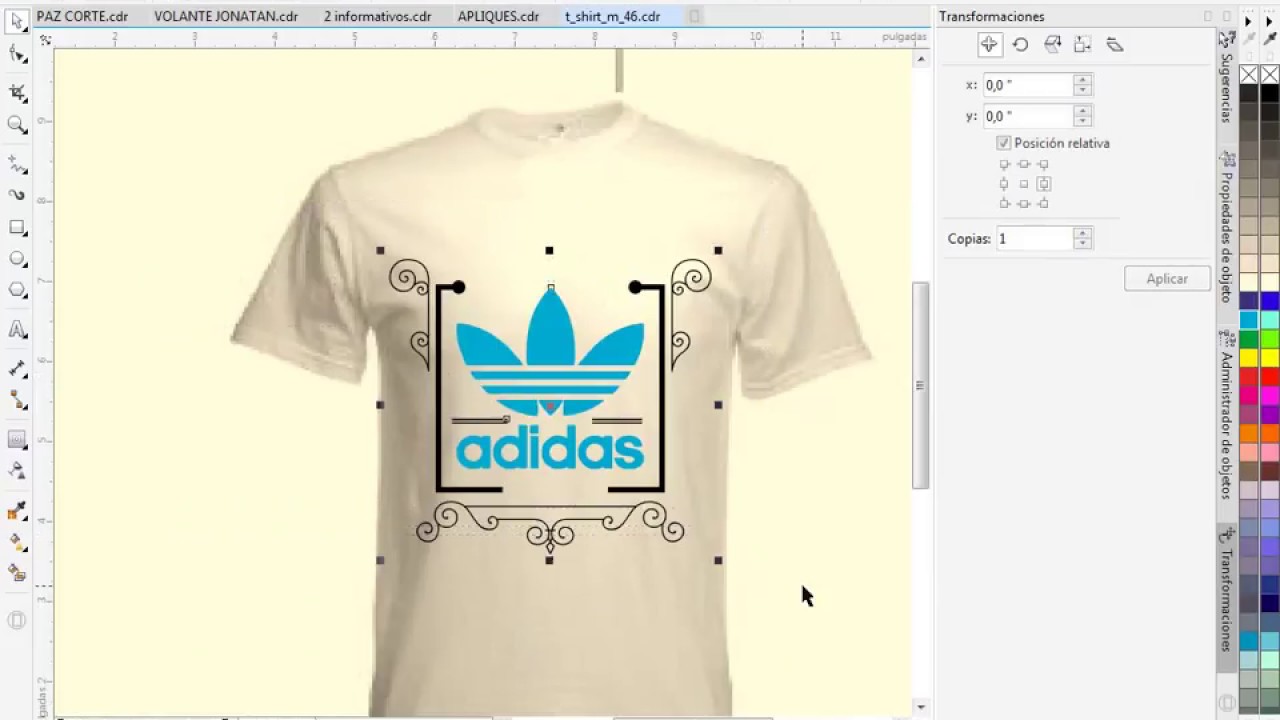Viewport: 1280px width, 720px height.
Task: Select the Transparency tool
Action: [17, 470]
